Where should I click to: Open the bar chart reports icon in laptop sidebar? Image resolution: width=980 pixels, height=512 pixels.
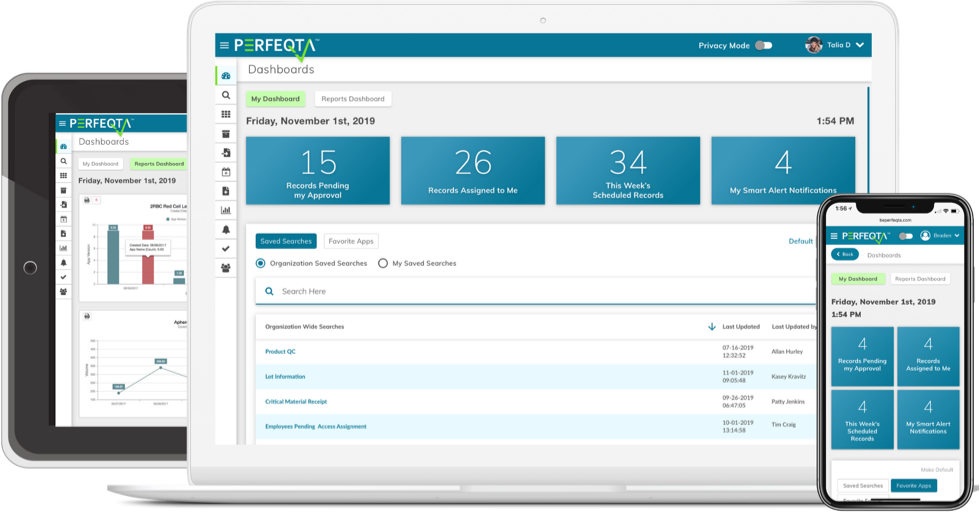coord(226,210)
